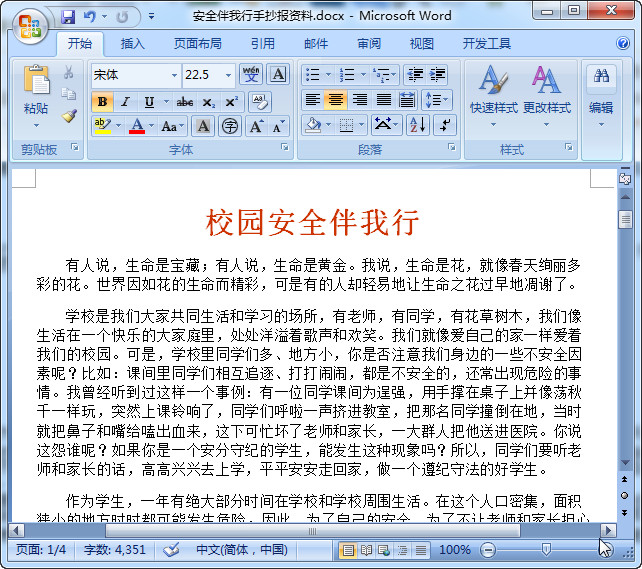Click the 100% zoom level

(454, 549)
